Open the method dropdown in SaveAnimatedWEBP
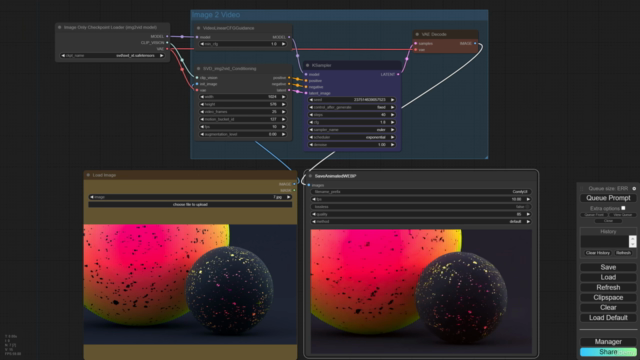This screenshot has width=640, height=360. point(420,222)
